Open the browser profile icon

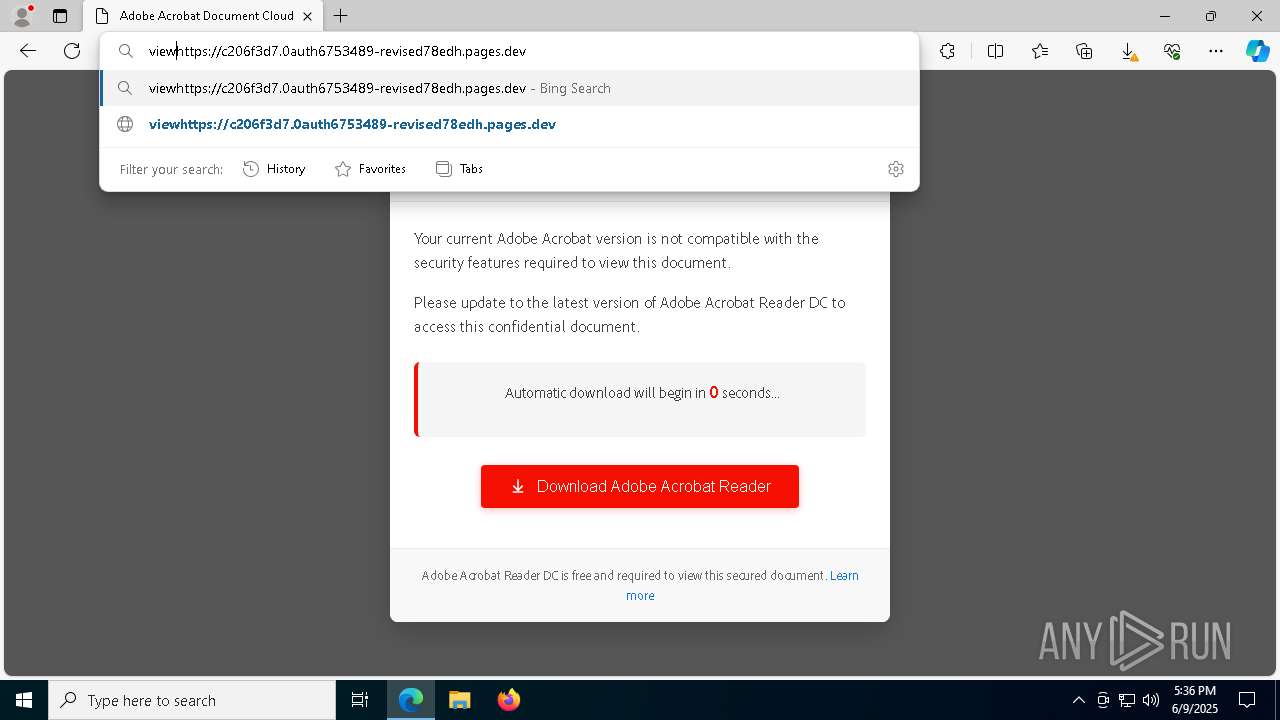pos(22,16)
